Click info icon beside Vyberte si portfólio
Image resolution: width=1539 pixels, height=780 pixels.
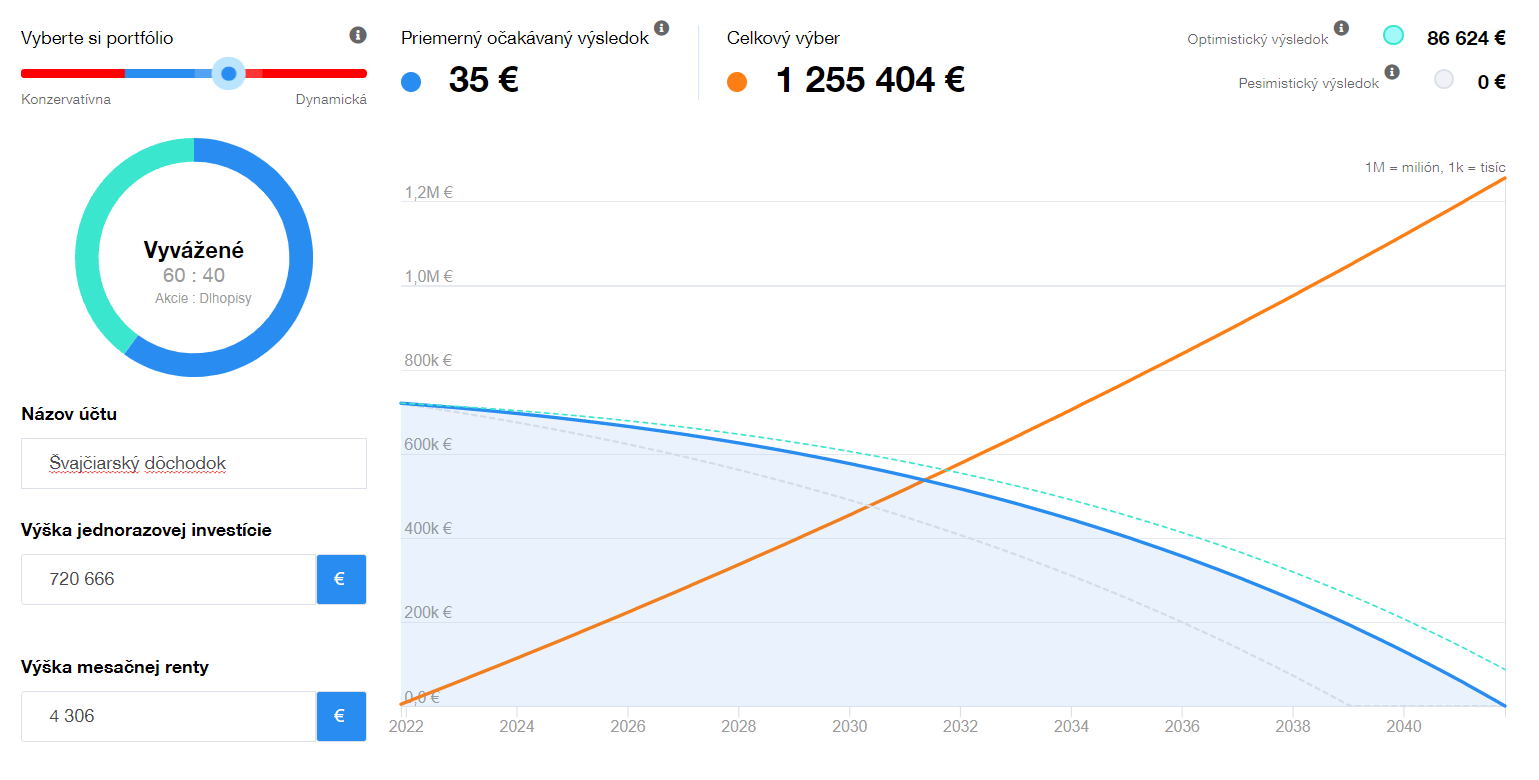[x=358, y=35]
